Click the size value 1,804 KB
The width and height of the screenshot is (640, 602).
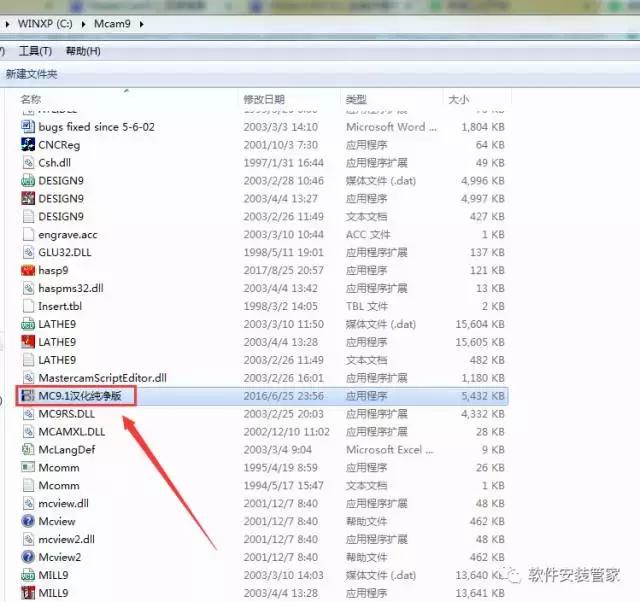(483, 127)
